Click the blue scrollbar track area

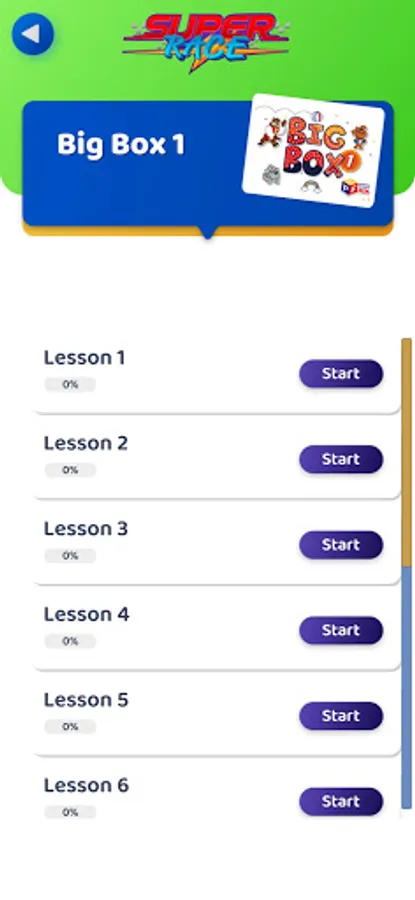406,688
